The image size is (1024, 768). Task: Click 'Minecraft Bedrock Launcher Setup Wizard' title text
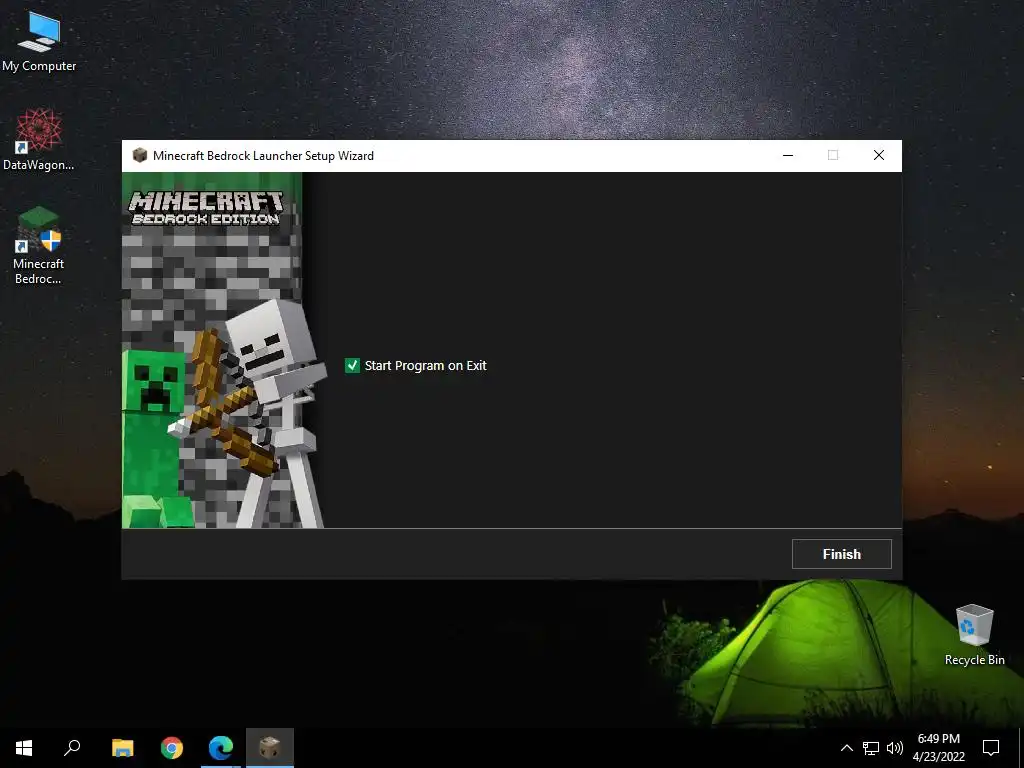tap(263, 155)
